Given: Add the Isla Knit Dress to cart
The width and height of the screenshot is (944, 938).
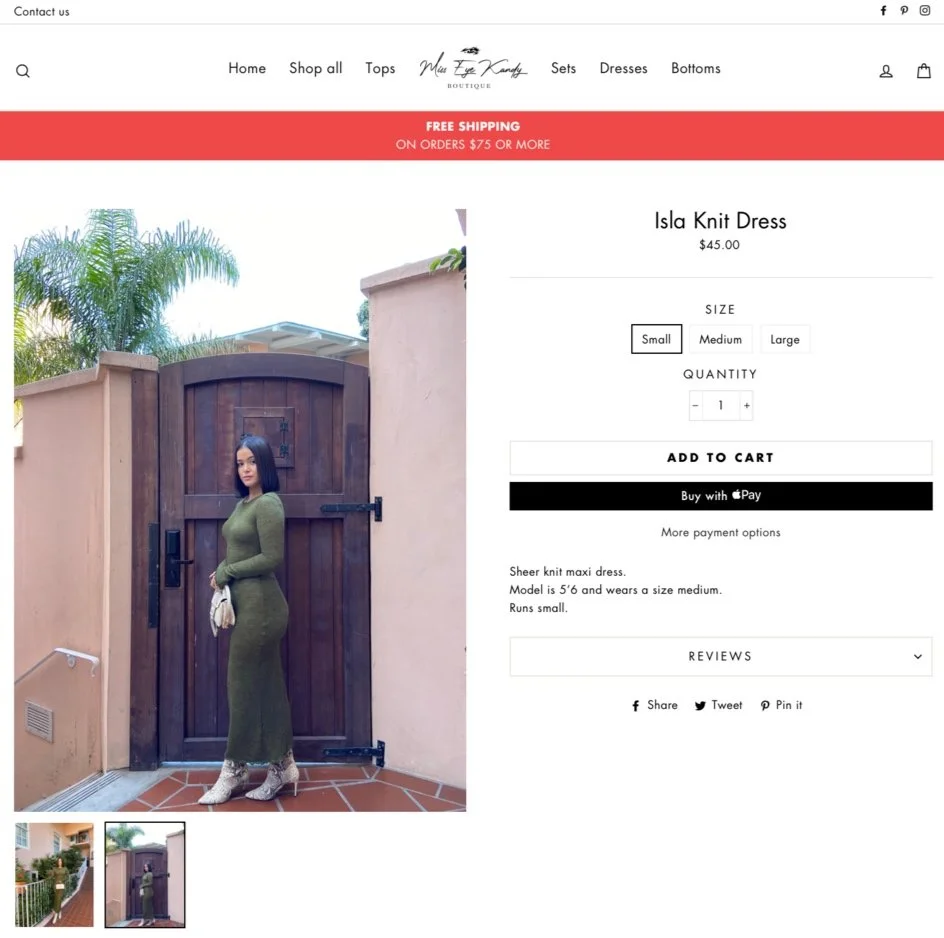Looking at the screenshot, I should click(721, 458).
